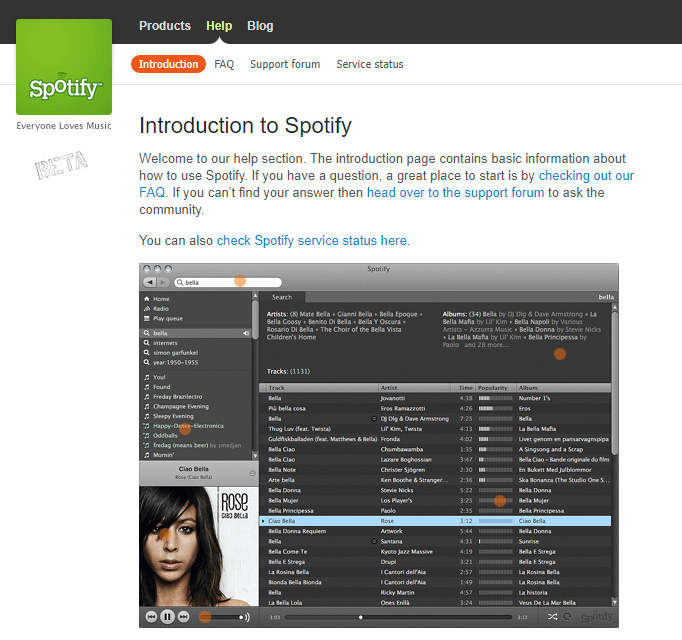The width and height of the screenshot is (682, 640).
Task: Follow the 'checking out our FAQ' link
Action: point(586,176)
